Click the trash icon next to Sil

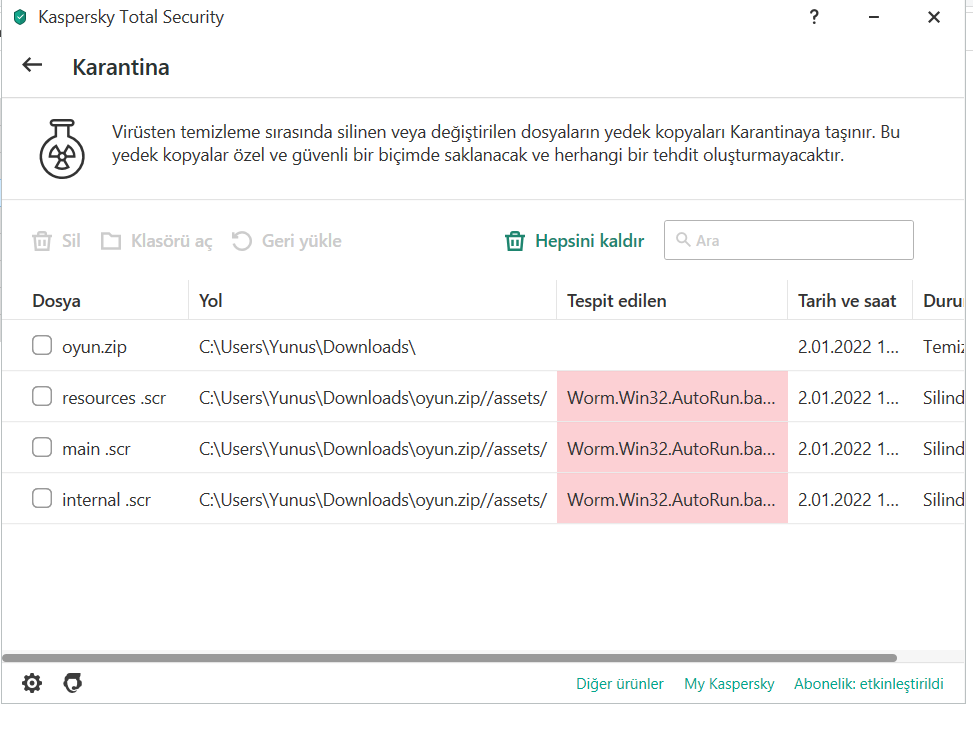pos(42,241)
